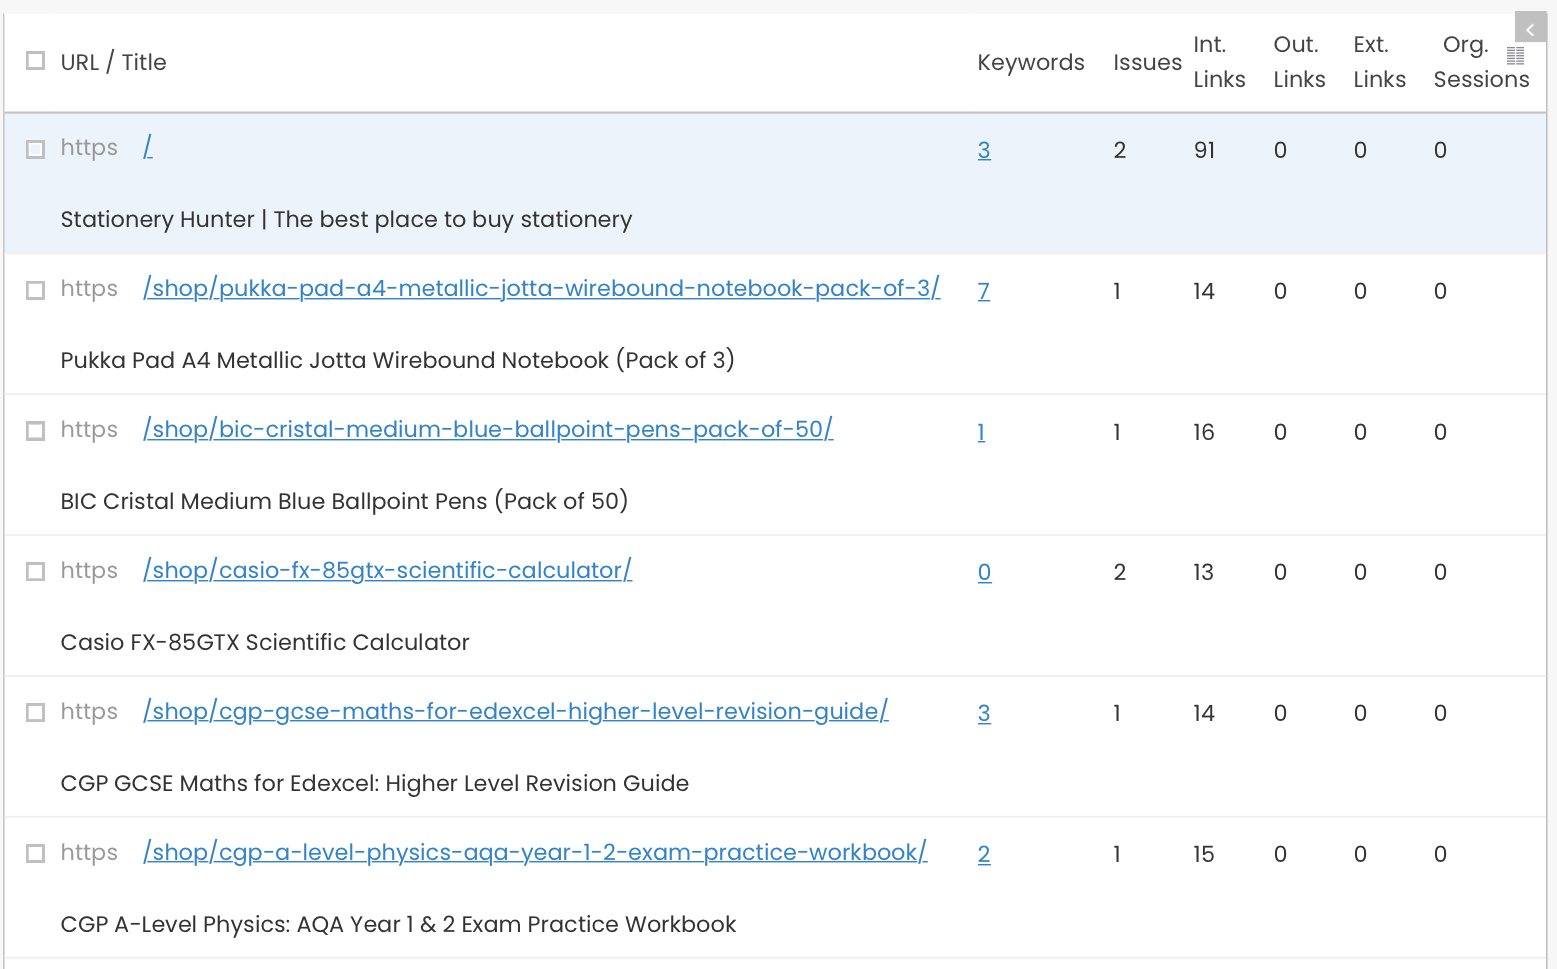The image size is (1557, 969).
Task: Open the column settings icon near Org. Sessions
Action: click(x=1515, y=56)
